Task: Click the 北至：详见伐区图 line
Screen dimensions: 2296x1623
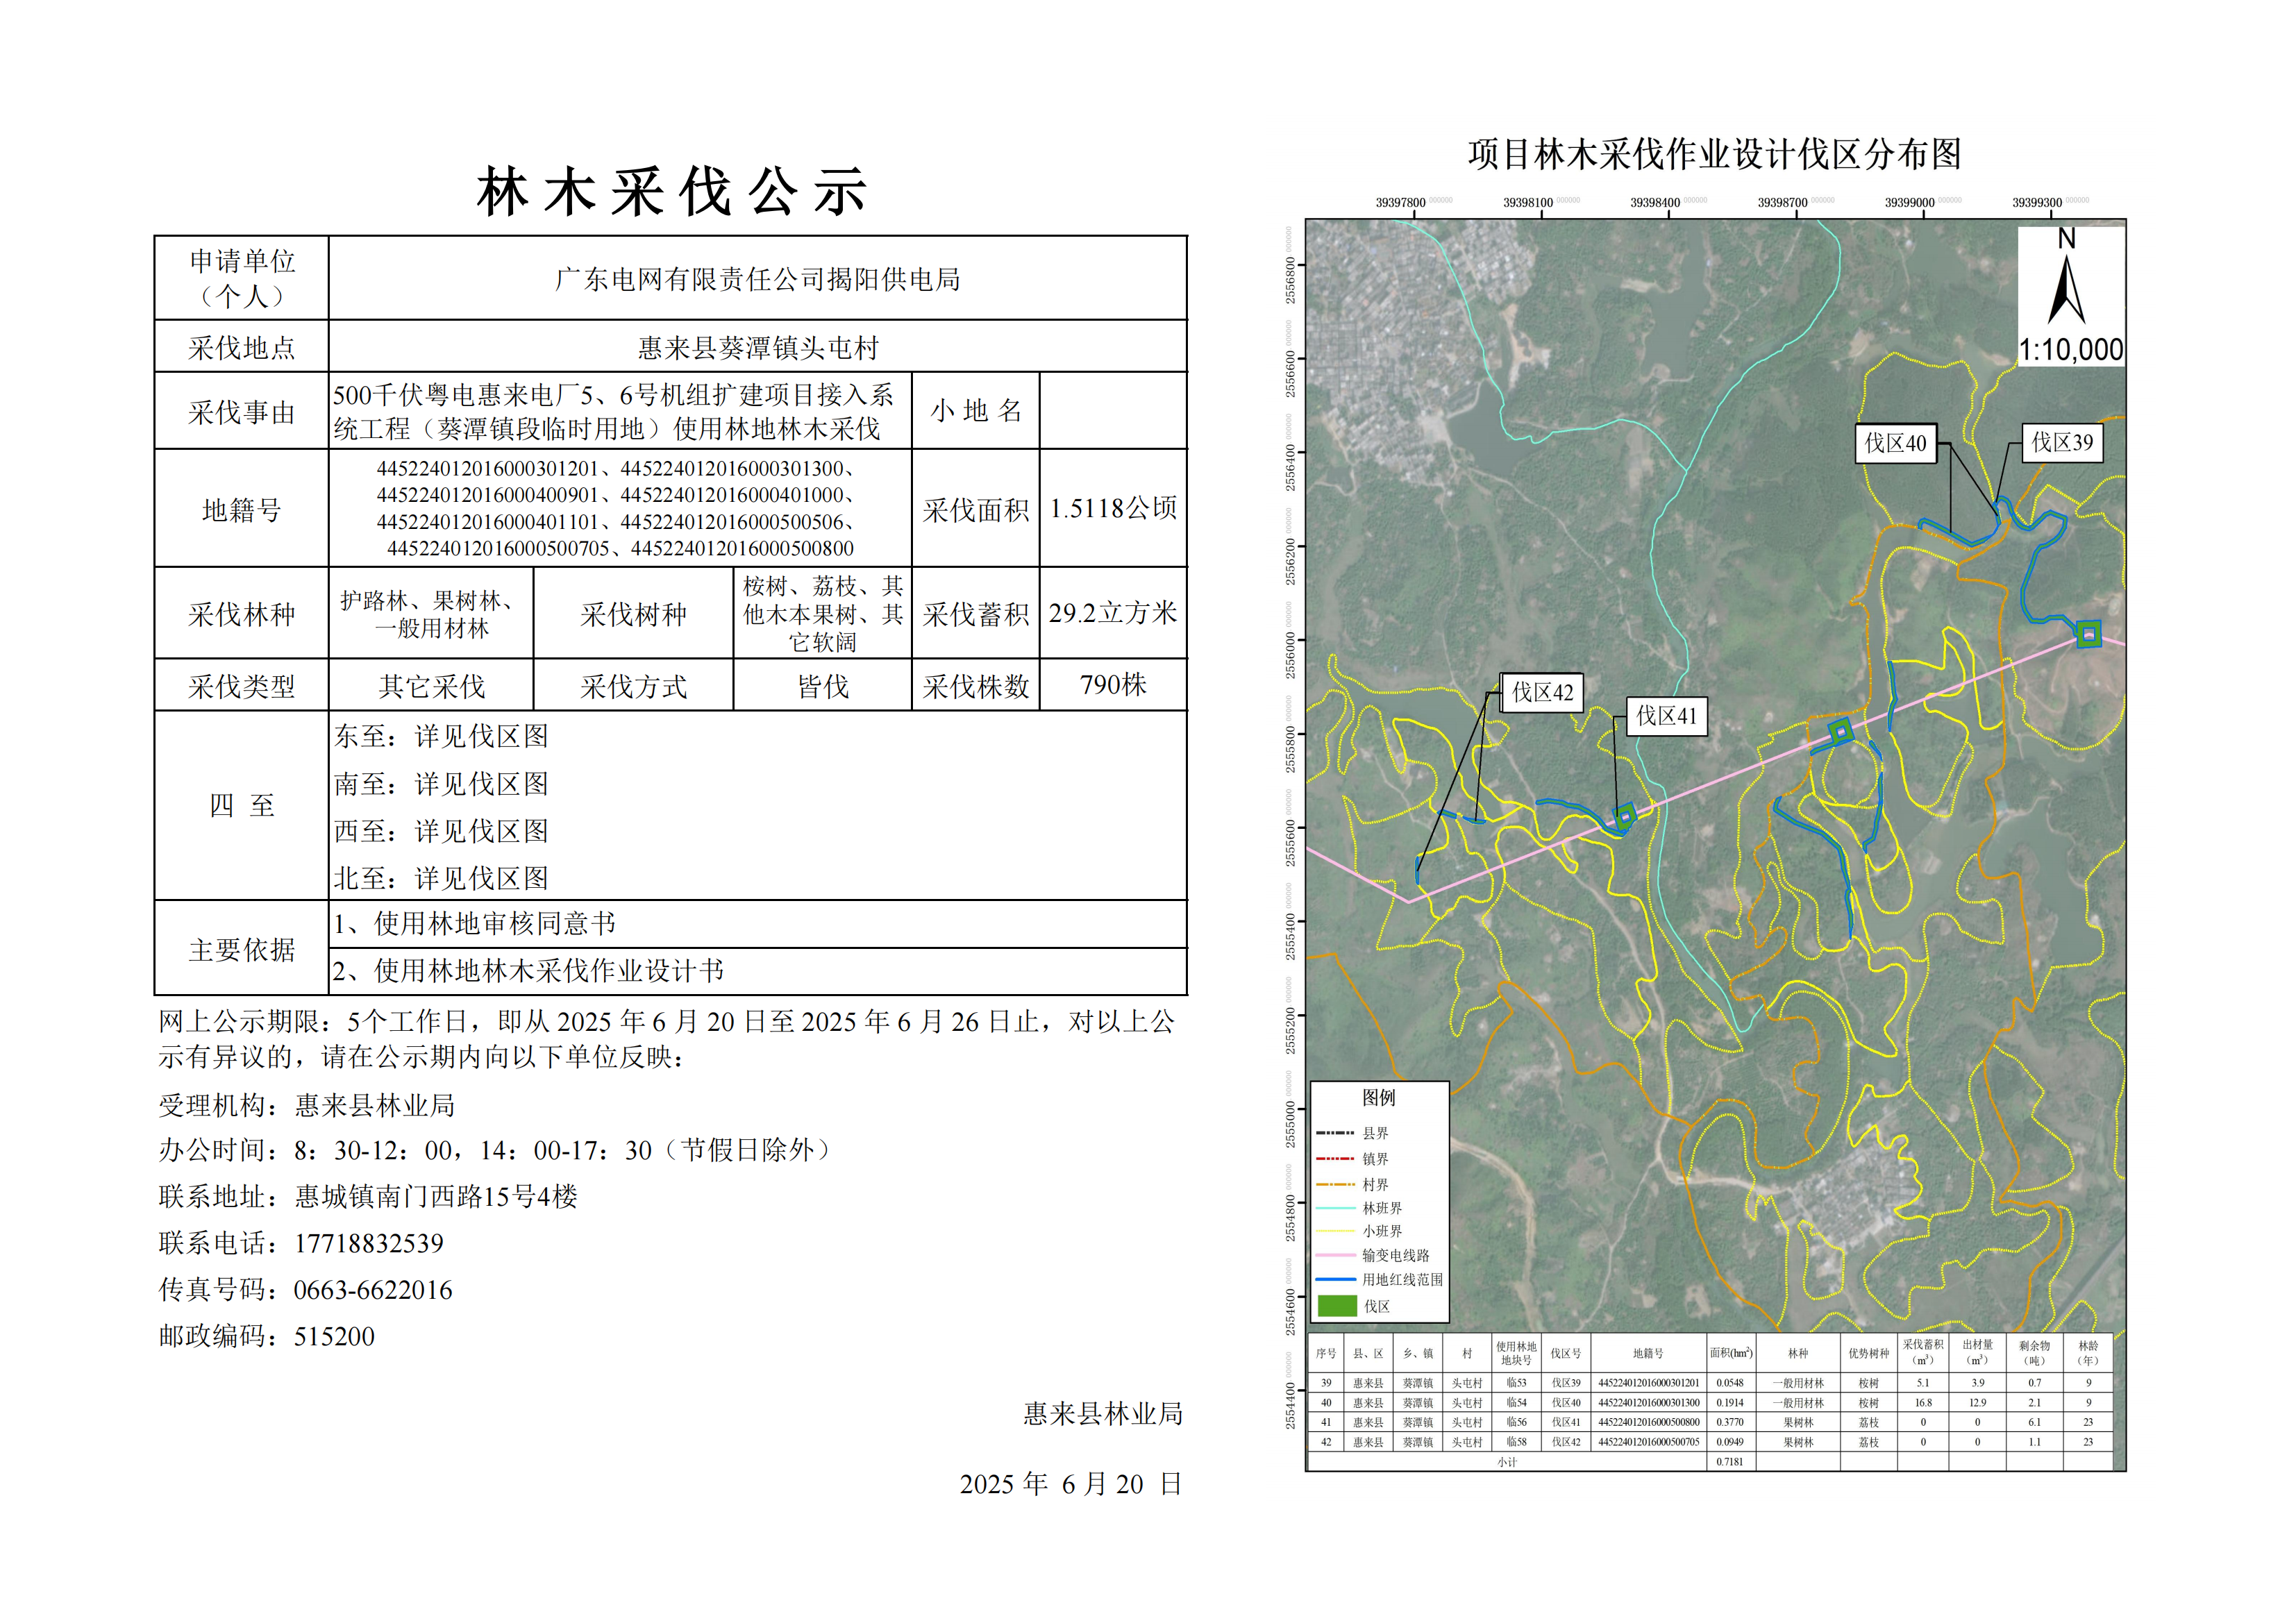Action: coord(441,878)
